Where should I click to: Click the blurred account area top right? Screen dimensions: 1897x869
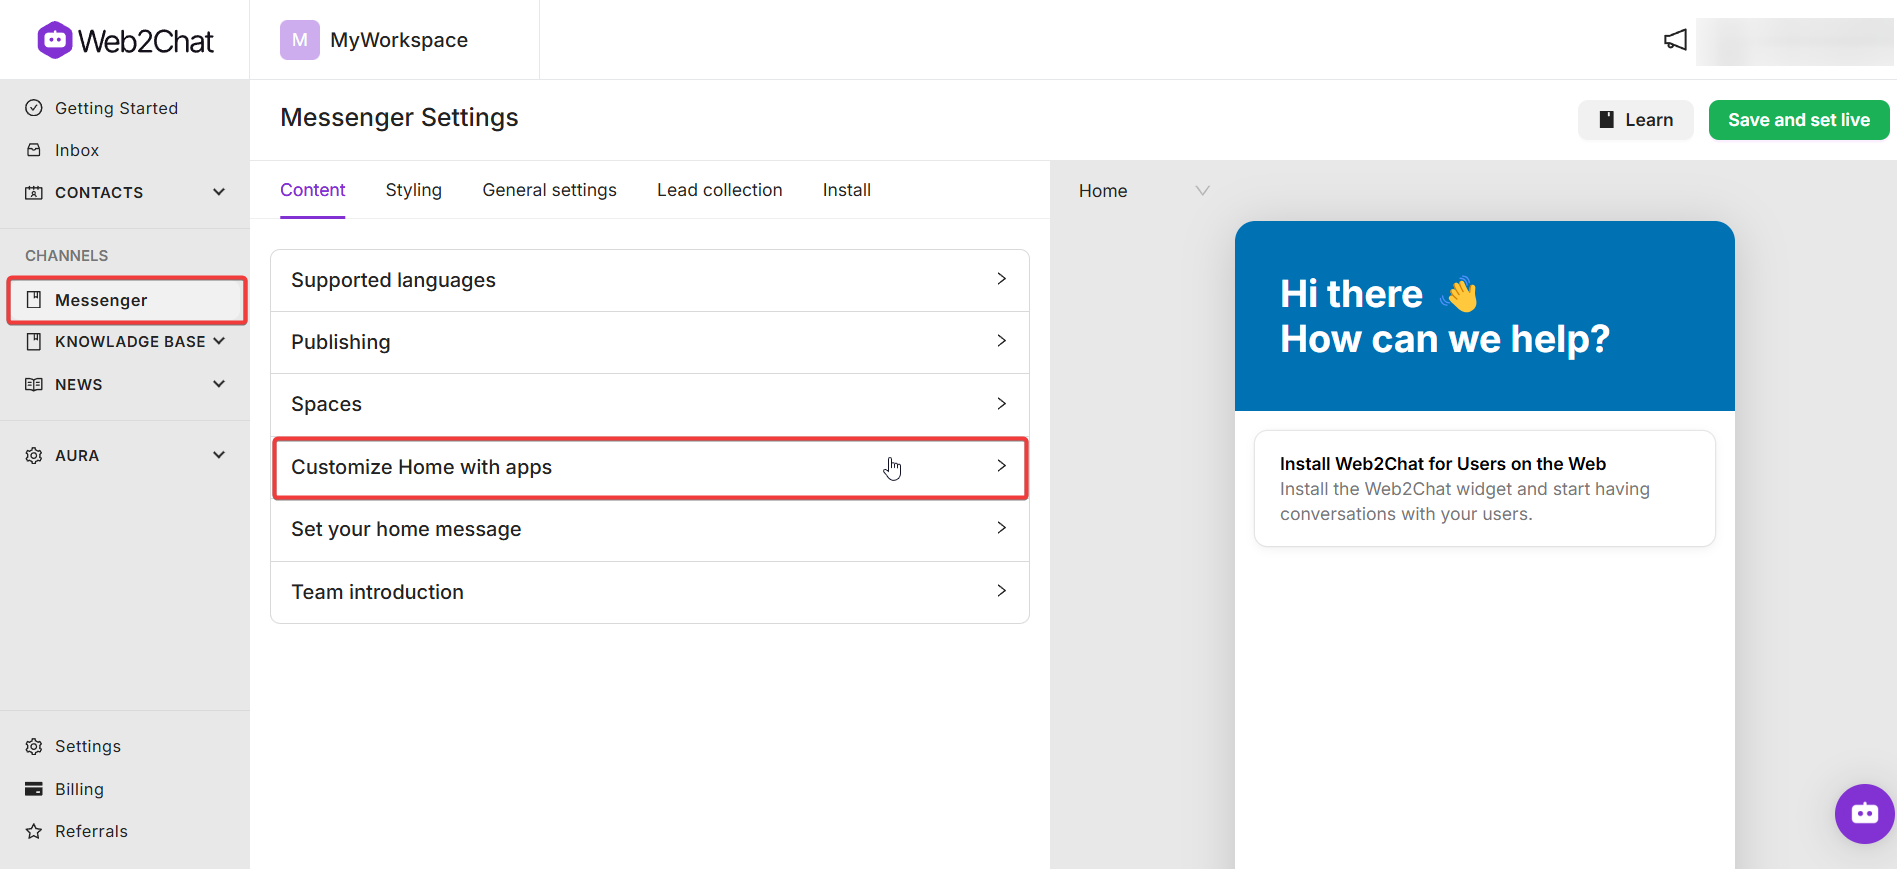[x=1794, y=41]
